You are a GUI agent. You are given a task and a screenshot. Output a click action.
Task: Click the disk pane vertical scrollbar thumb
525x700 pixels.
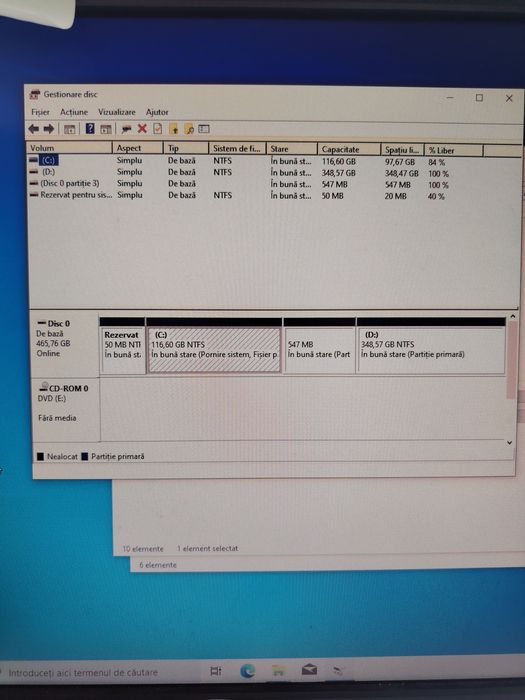point(512,360)
